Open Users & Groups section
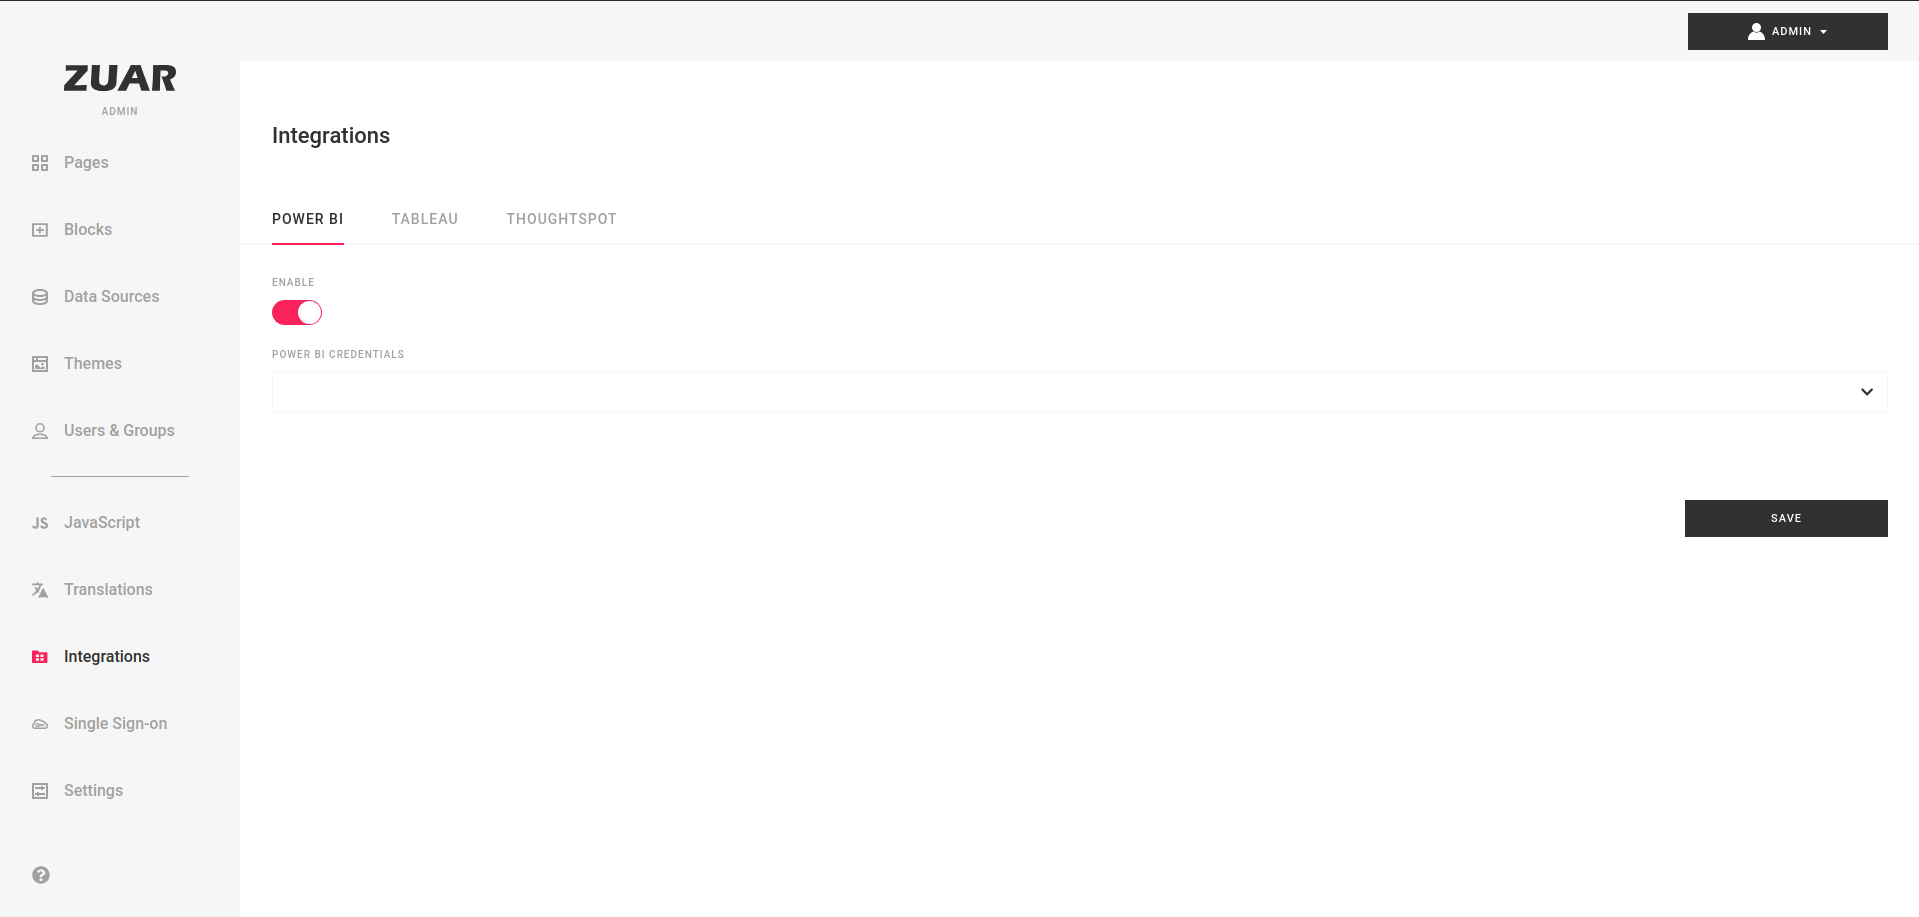Viewport: 1919px width, 917px height. 119,430
